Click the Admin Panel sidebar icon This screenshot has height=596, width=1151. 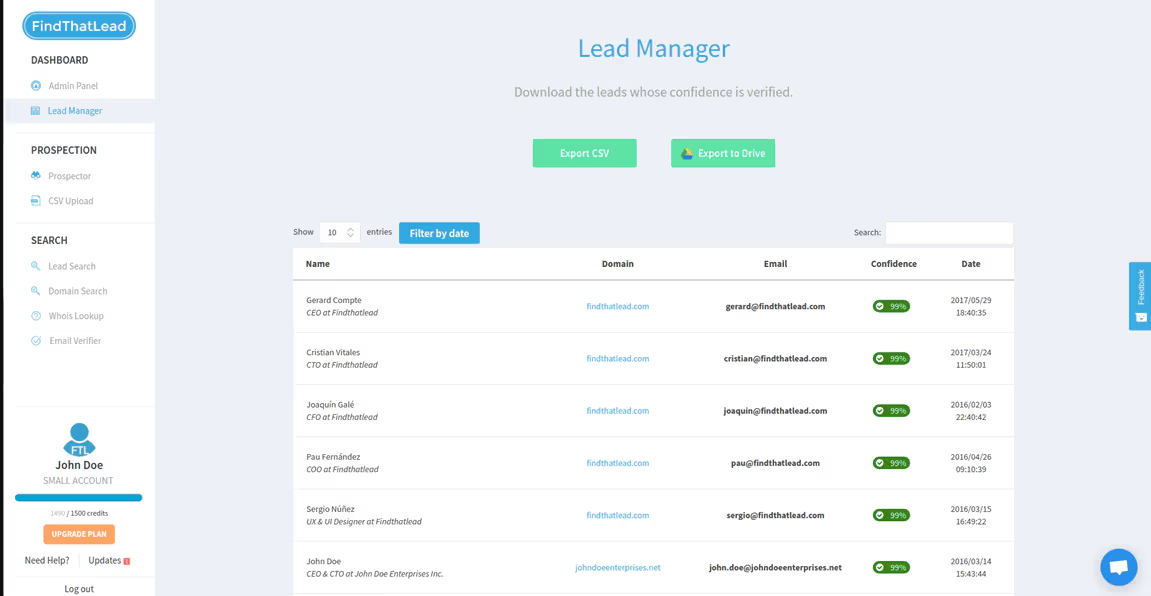point(35,86)
